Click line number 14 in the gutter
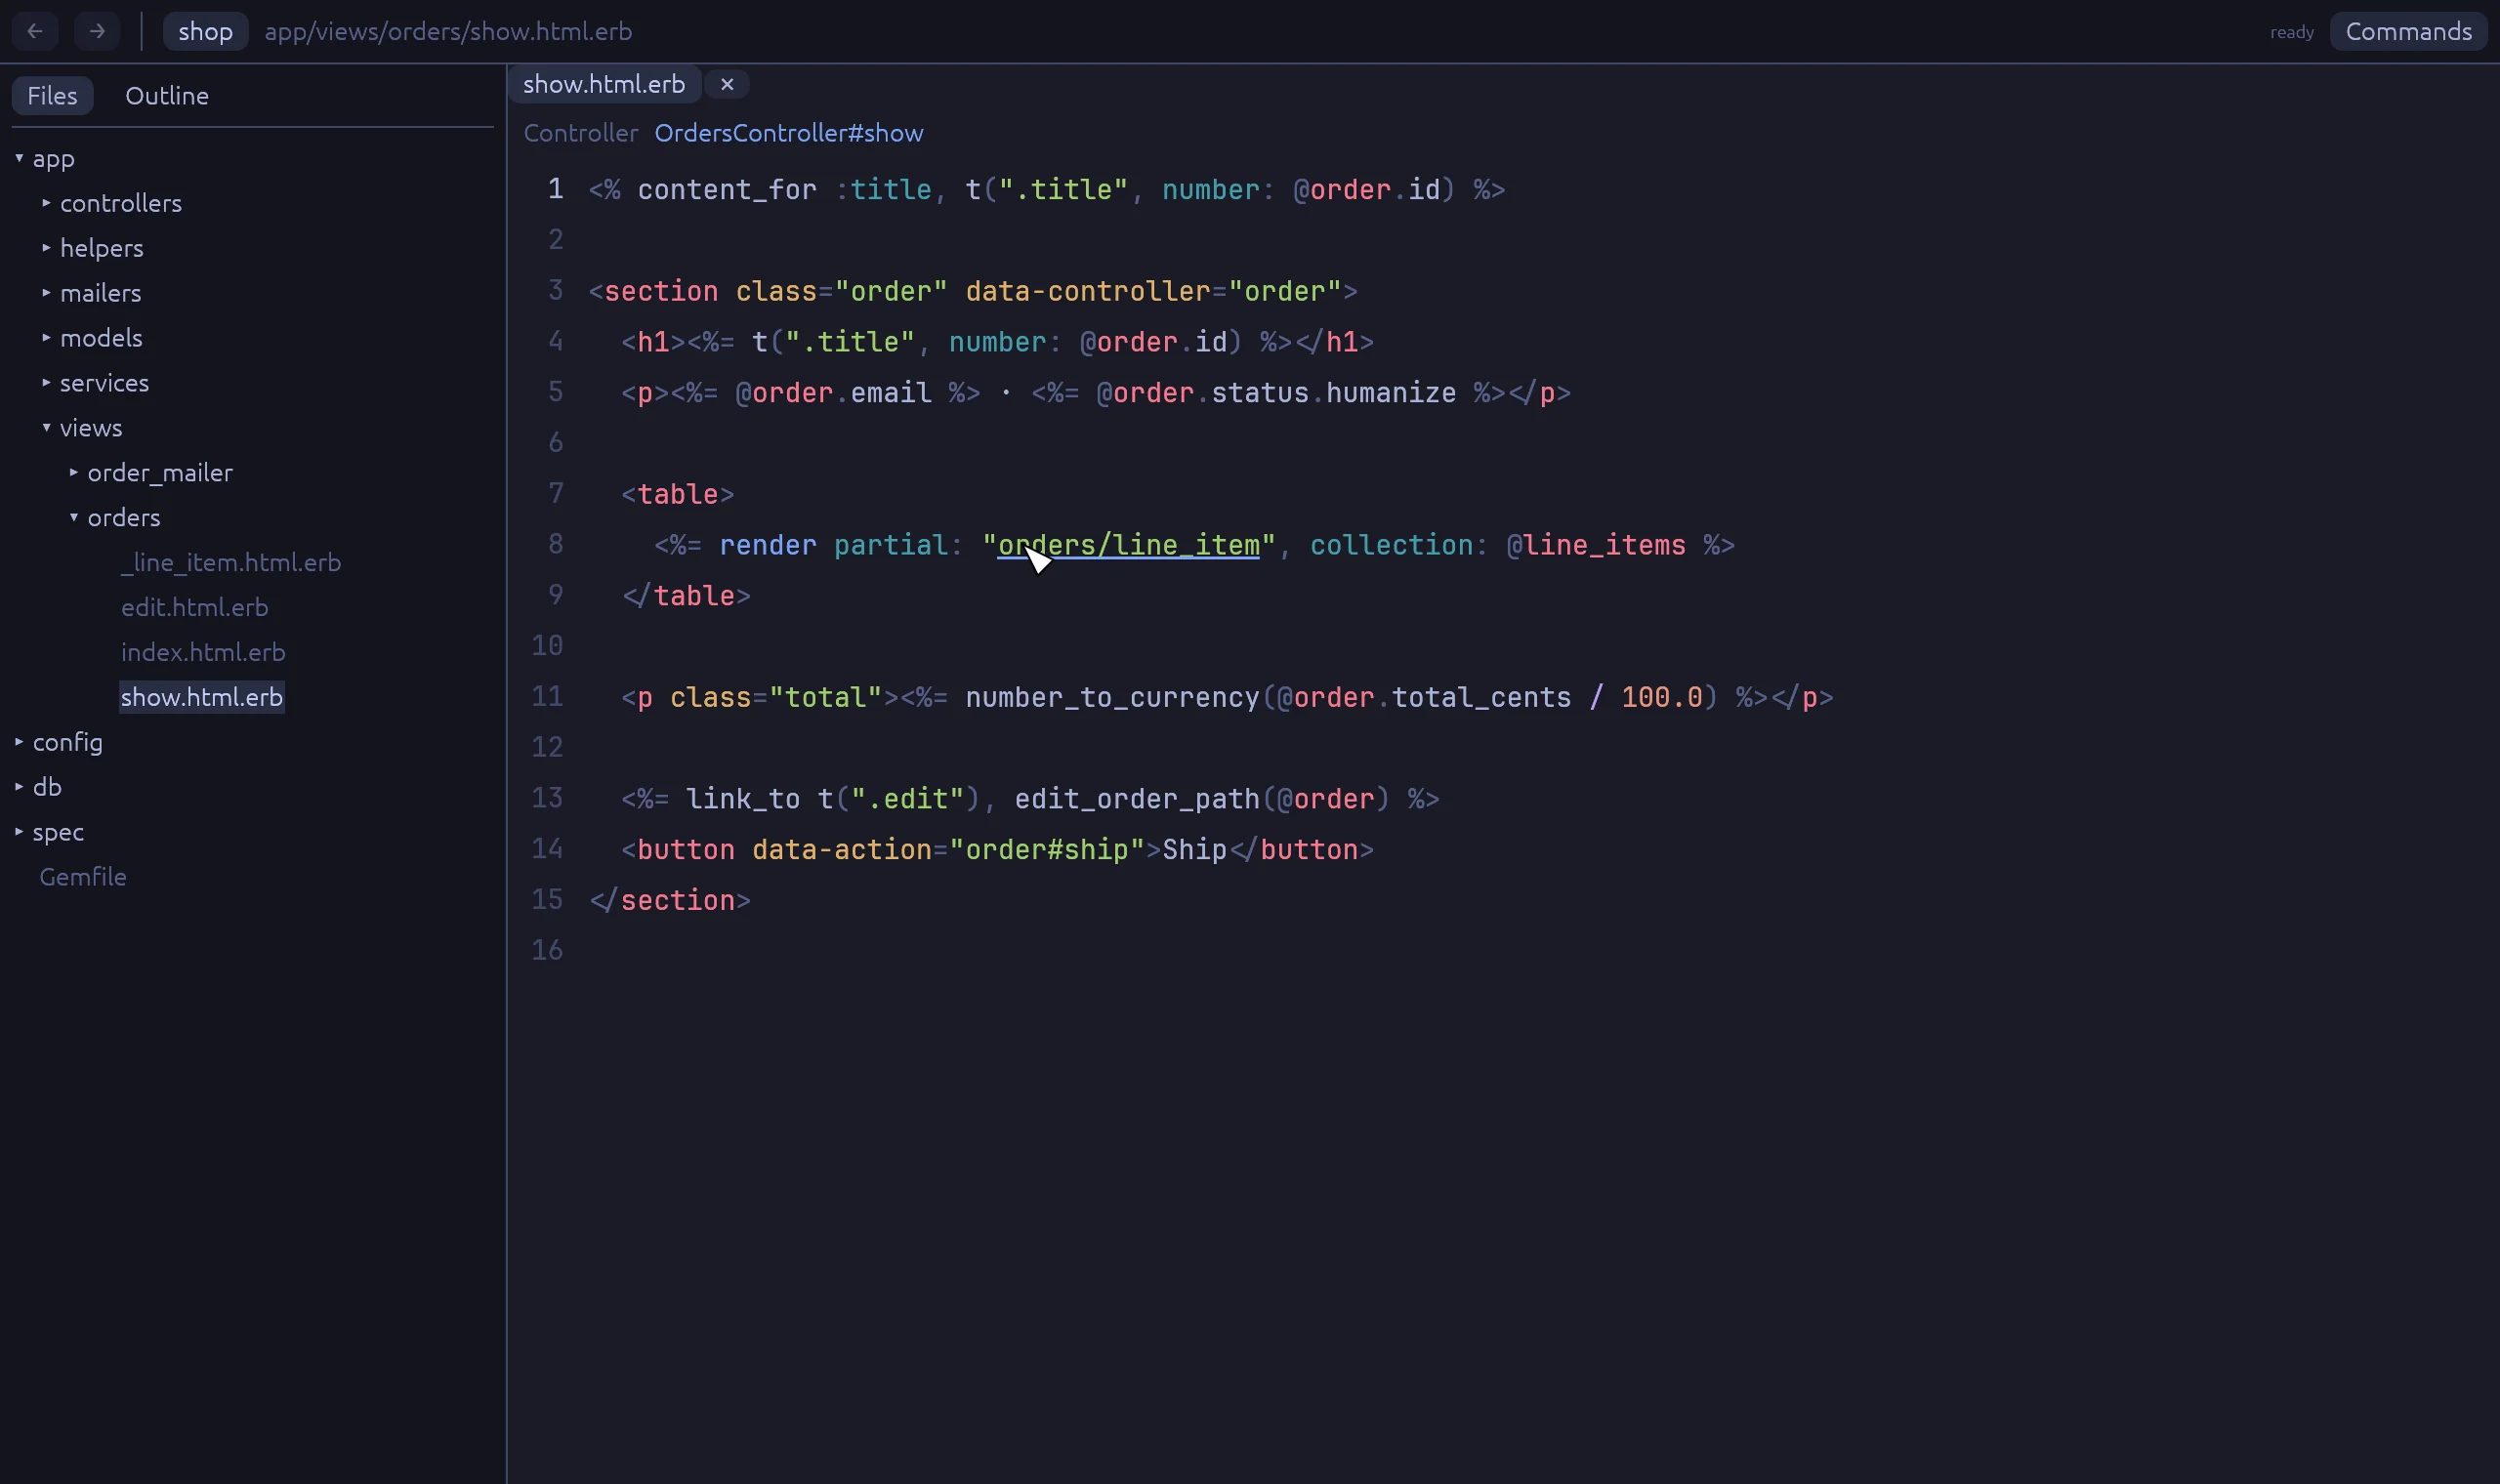The height and width of the screenshot is (1484, 2500). click(548, 849)
